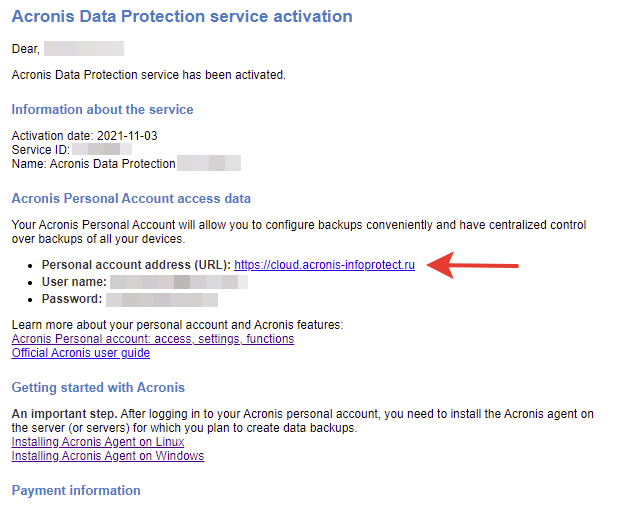622x508 pixels.
Task: Click the blurred recipient name after Dear
Action: 84,49
